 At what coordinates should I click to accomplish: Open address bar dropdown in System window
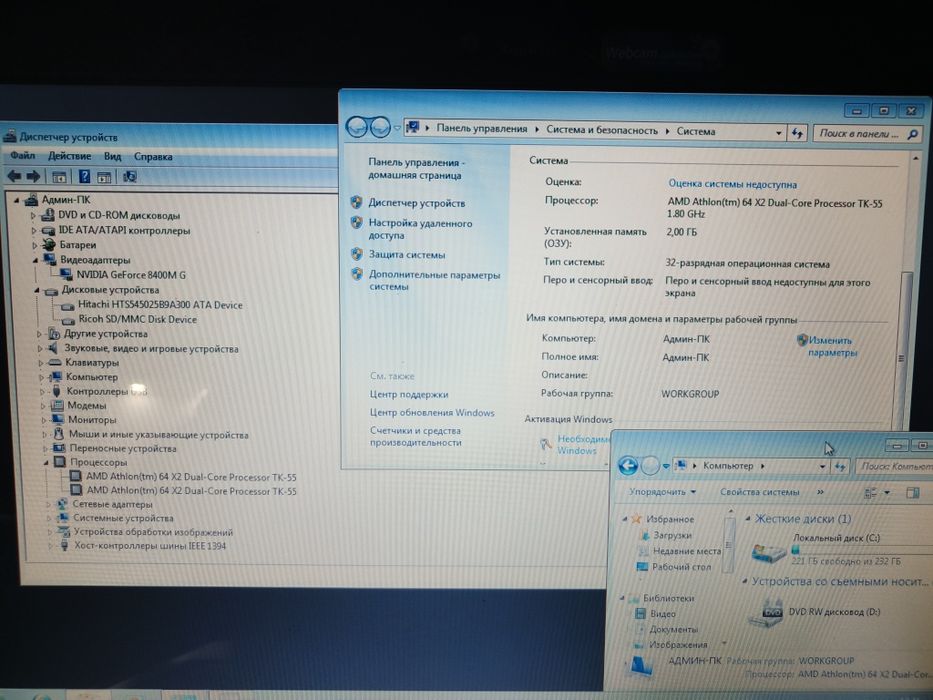pos(778,133)
